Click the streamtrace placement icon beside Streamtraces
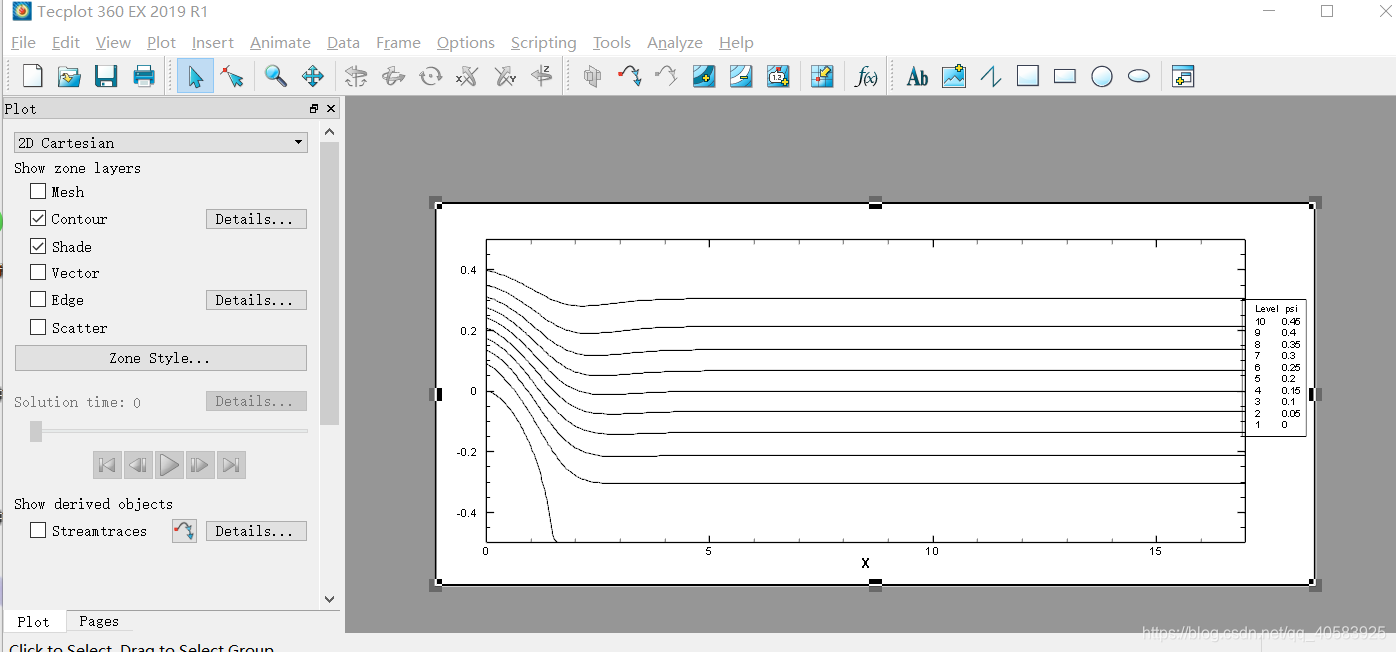This screenshot has height=652, width=1396. (184, 531)
